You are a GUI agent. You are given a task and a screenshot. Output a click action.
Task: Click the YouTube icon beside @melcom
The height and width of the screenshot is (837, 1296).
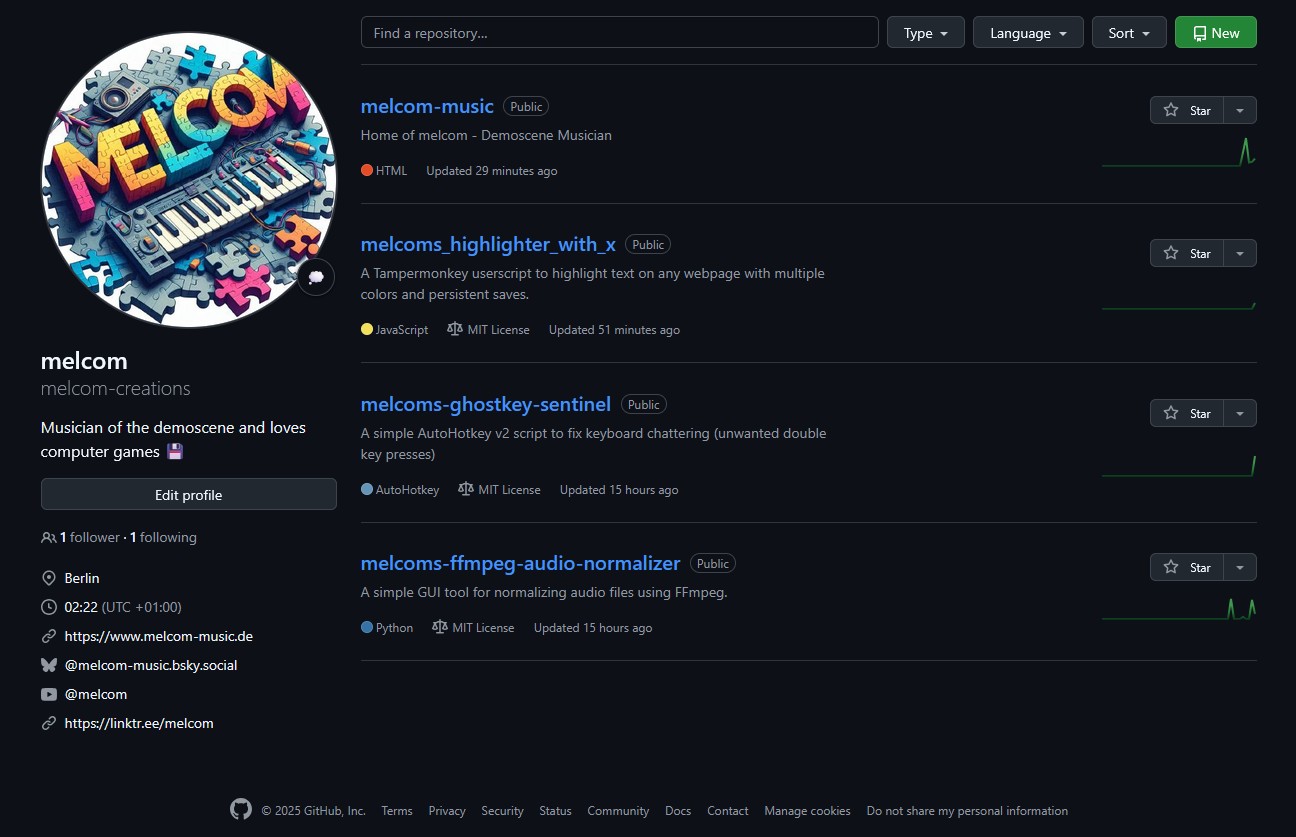pos(49,694)
